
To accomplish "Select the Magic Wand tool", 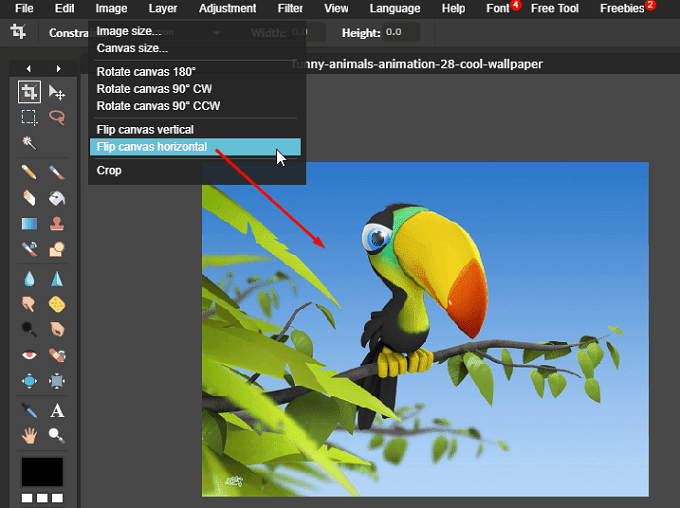I will pos(29,143).
